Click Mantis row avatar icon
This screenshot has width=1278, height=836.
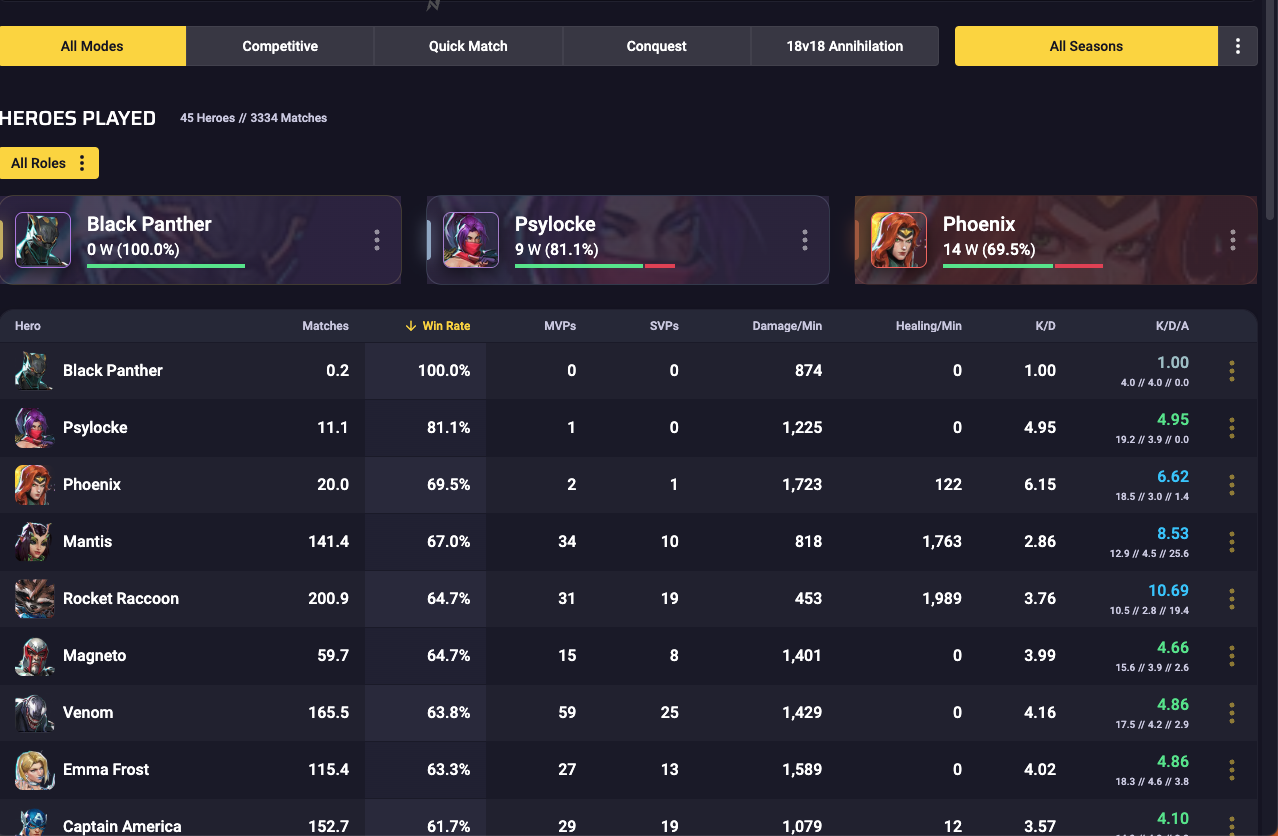pyautogui.click(x=34, y=542)
